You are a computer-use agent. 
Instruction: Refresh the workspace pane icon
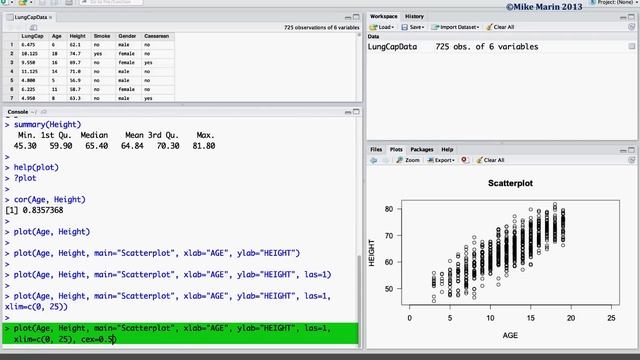[x=631, y=27]
